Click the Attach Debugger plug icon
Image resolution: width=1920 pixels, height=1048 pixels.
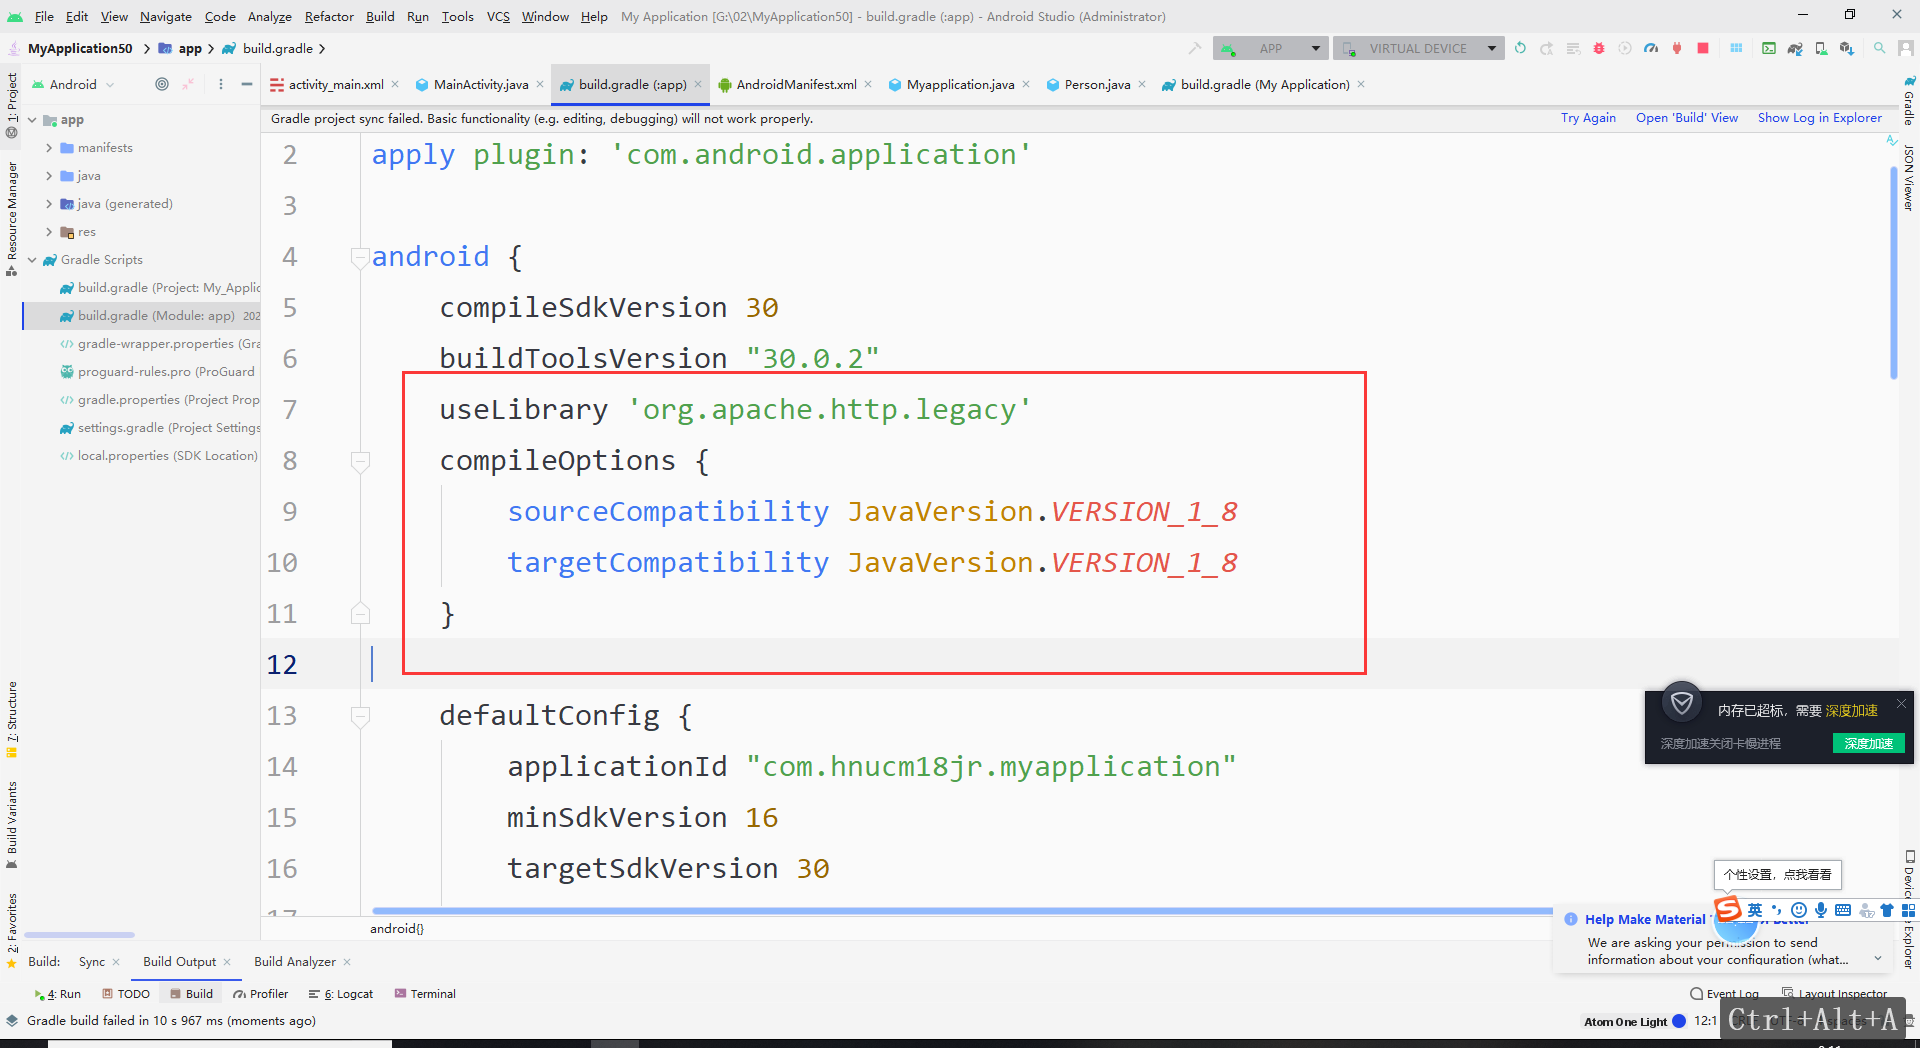pyautogui.click(x=1677, y=48)
